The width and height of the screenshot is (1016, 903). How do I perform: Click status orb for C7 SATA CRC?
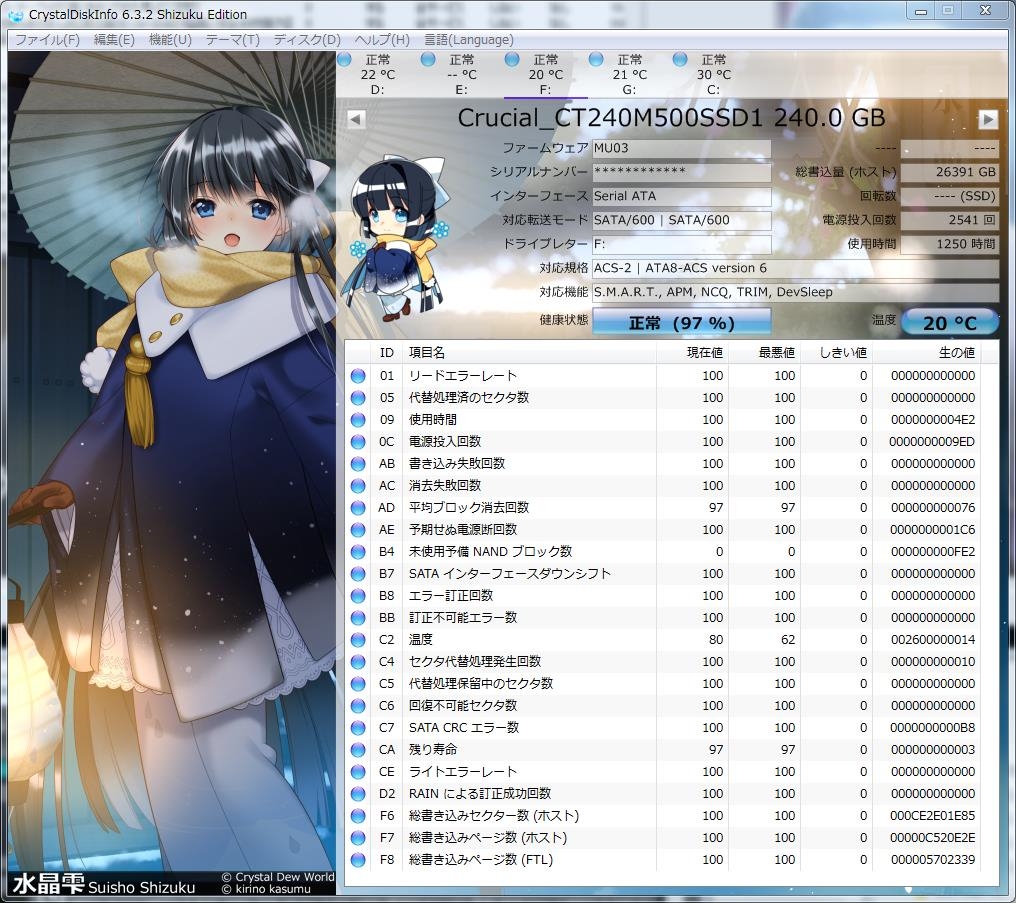[358, 728]
